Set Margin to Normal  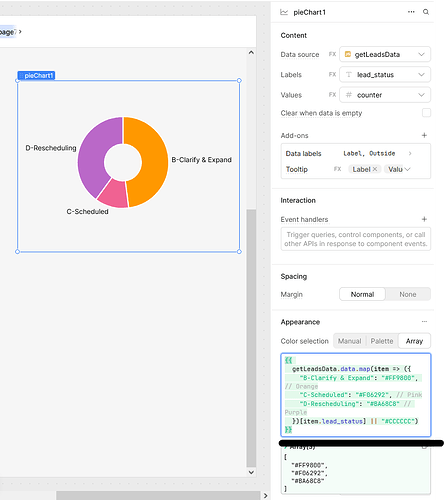(x=362, y=294)
